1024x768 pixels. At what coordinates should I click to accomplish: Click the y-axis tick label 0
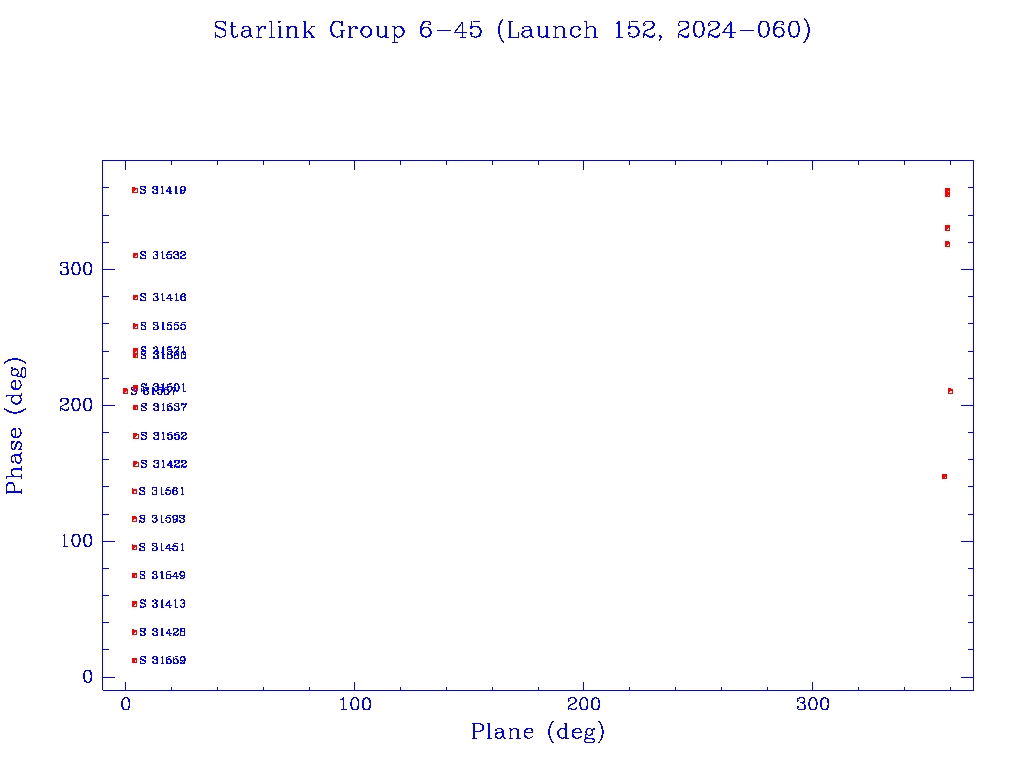point(88,677)
